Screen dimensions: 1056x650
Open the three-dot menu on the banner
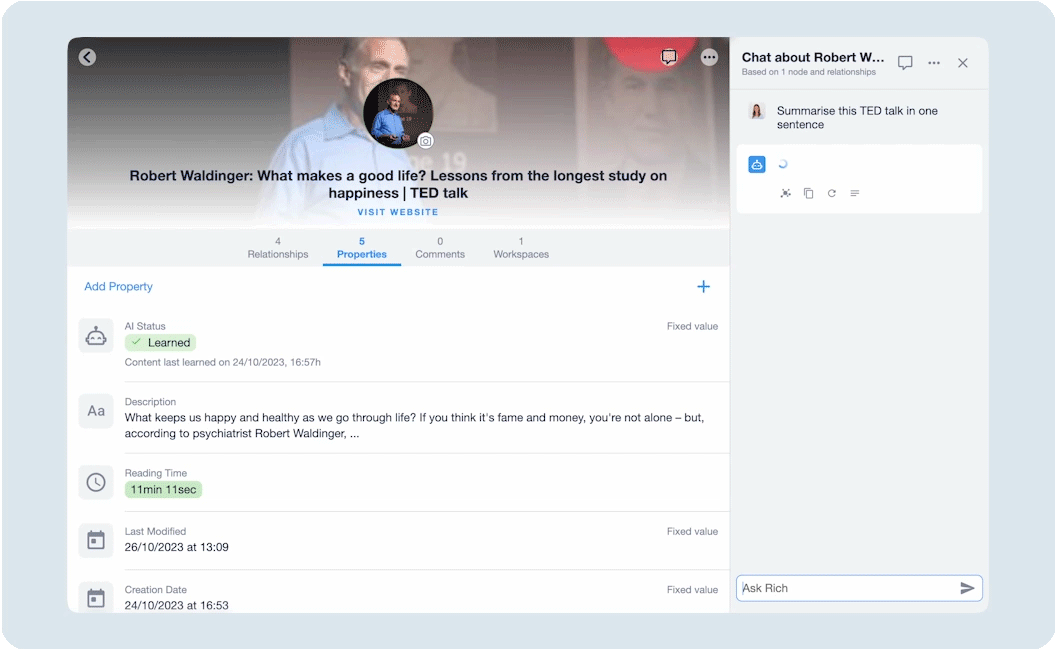point(709,57)
